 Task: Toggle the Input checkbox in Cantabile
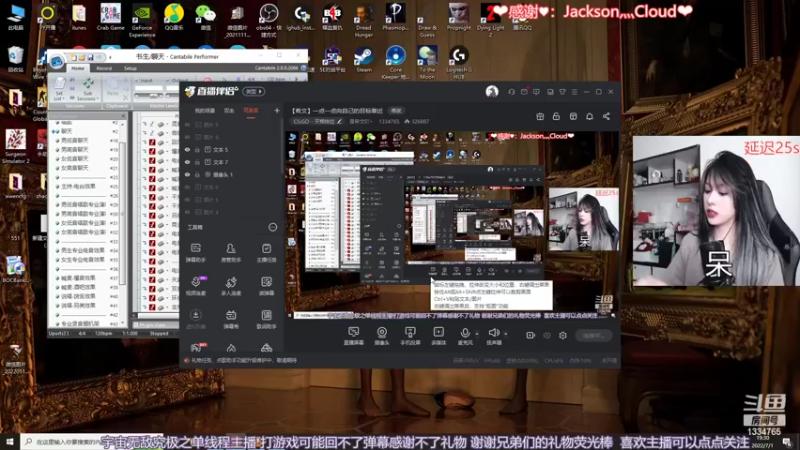point(137,81)
